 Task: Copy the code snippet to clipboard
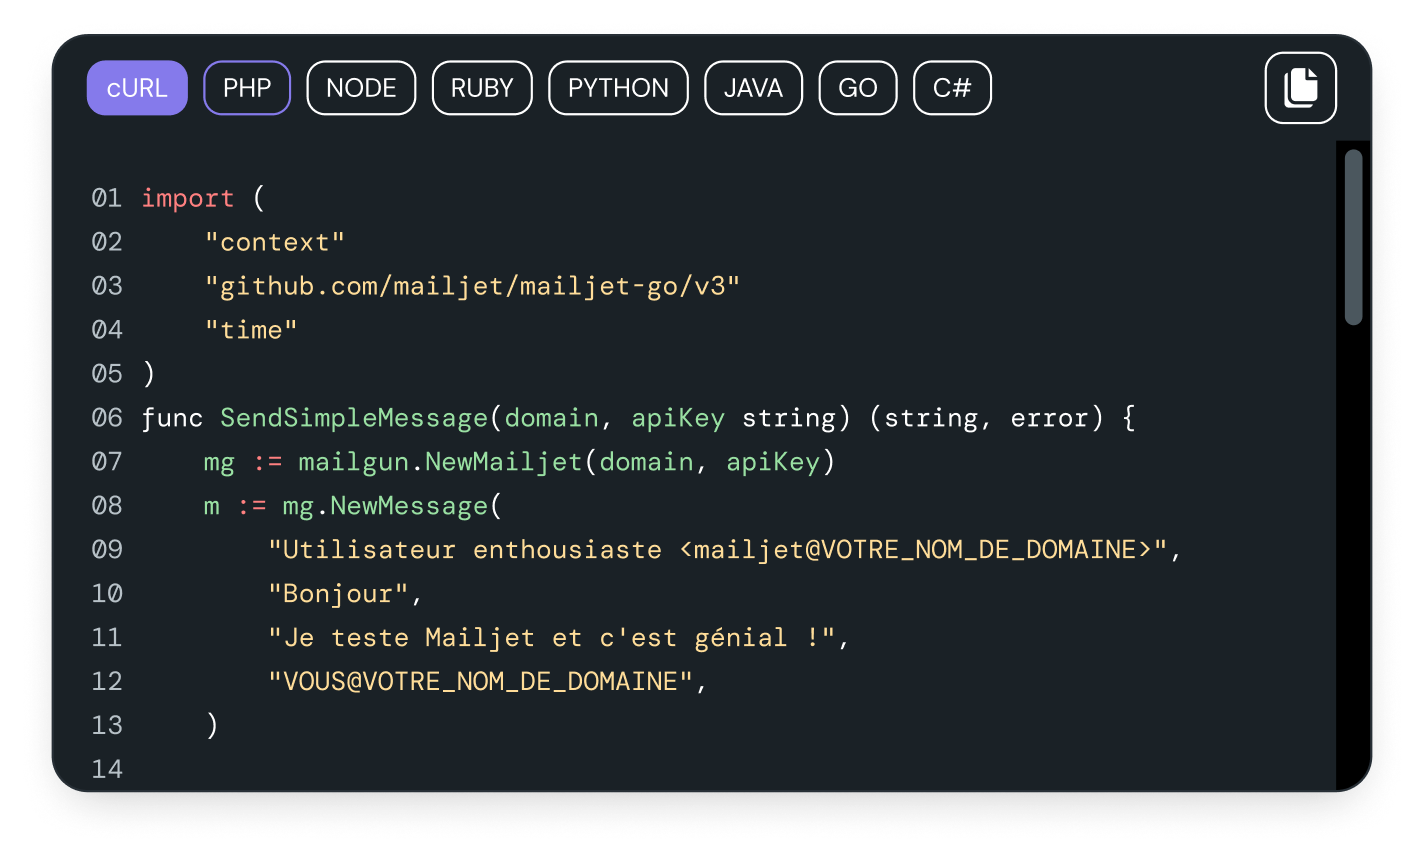1300,88
